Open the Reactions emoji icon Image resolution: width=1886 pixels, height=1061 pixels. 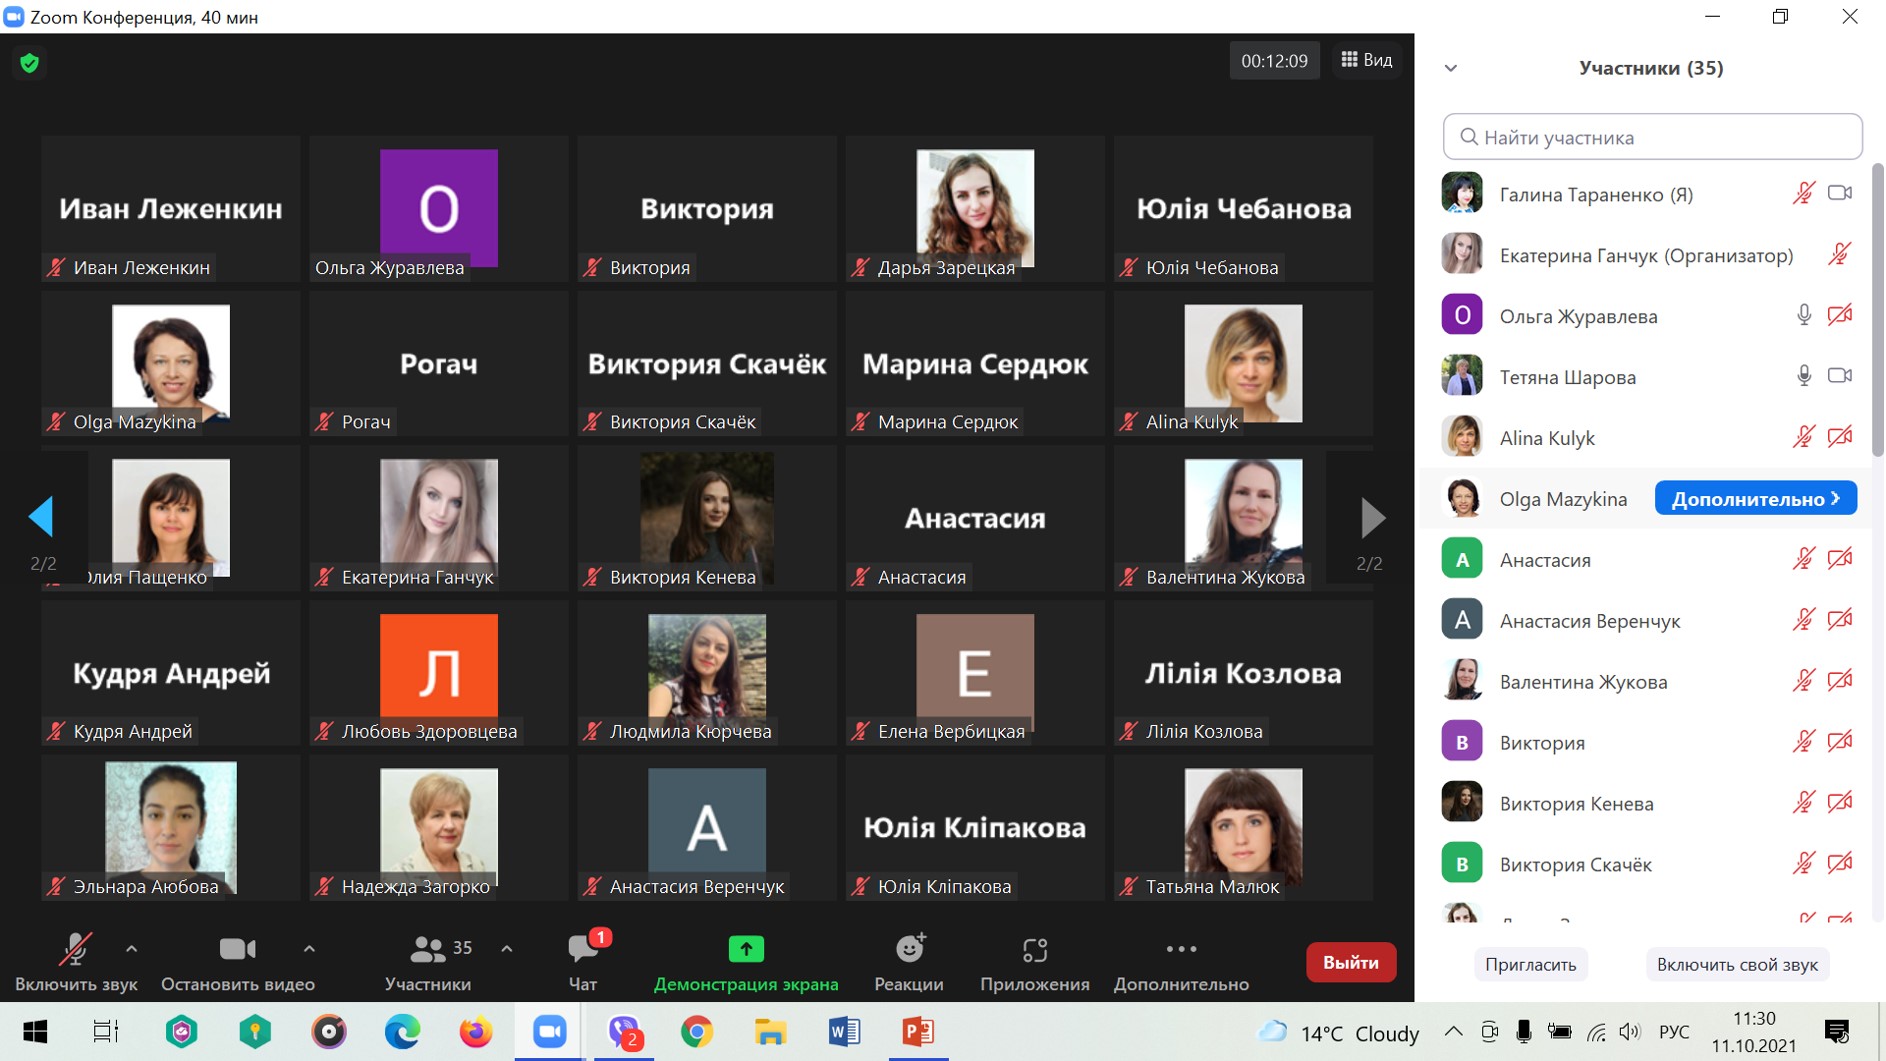click(908, 950)
